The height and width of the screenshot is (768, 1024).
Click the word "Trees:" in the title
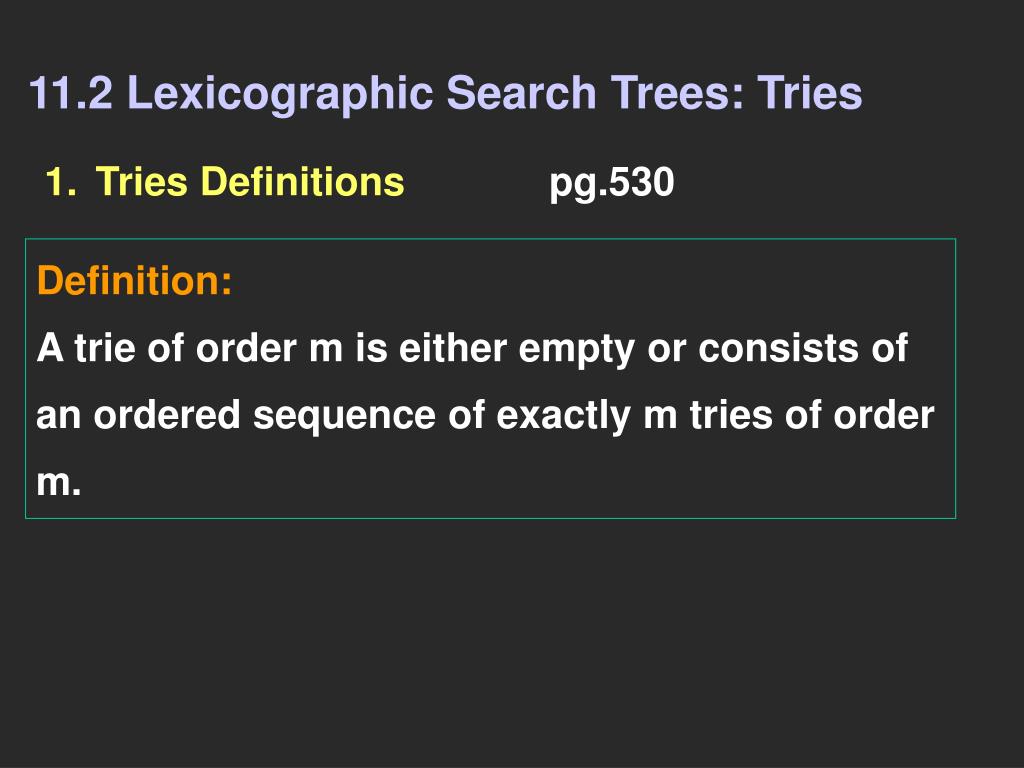(677, 93)
